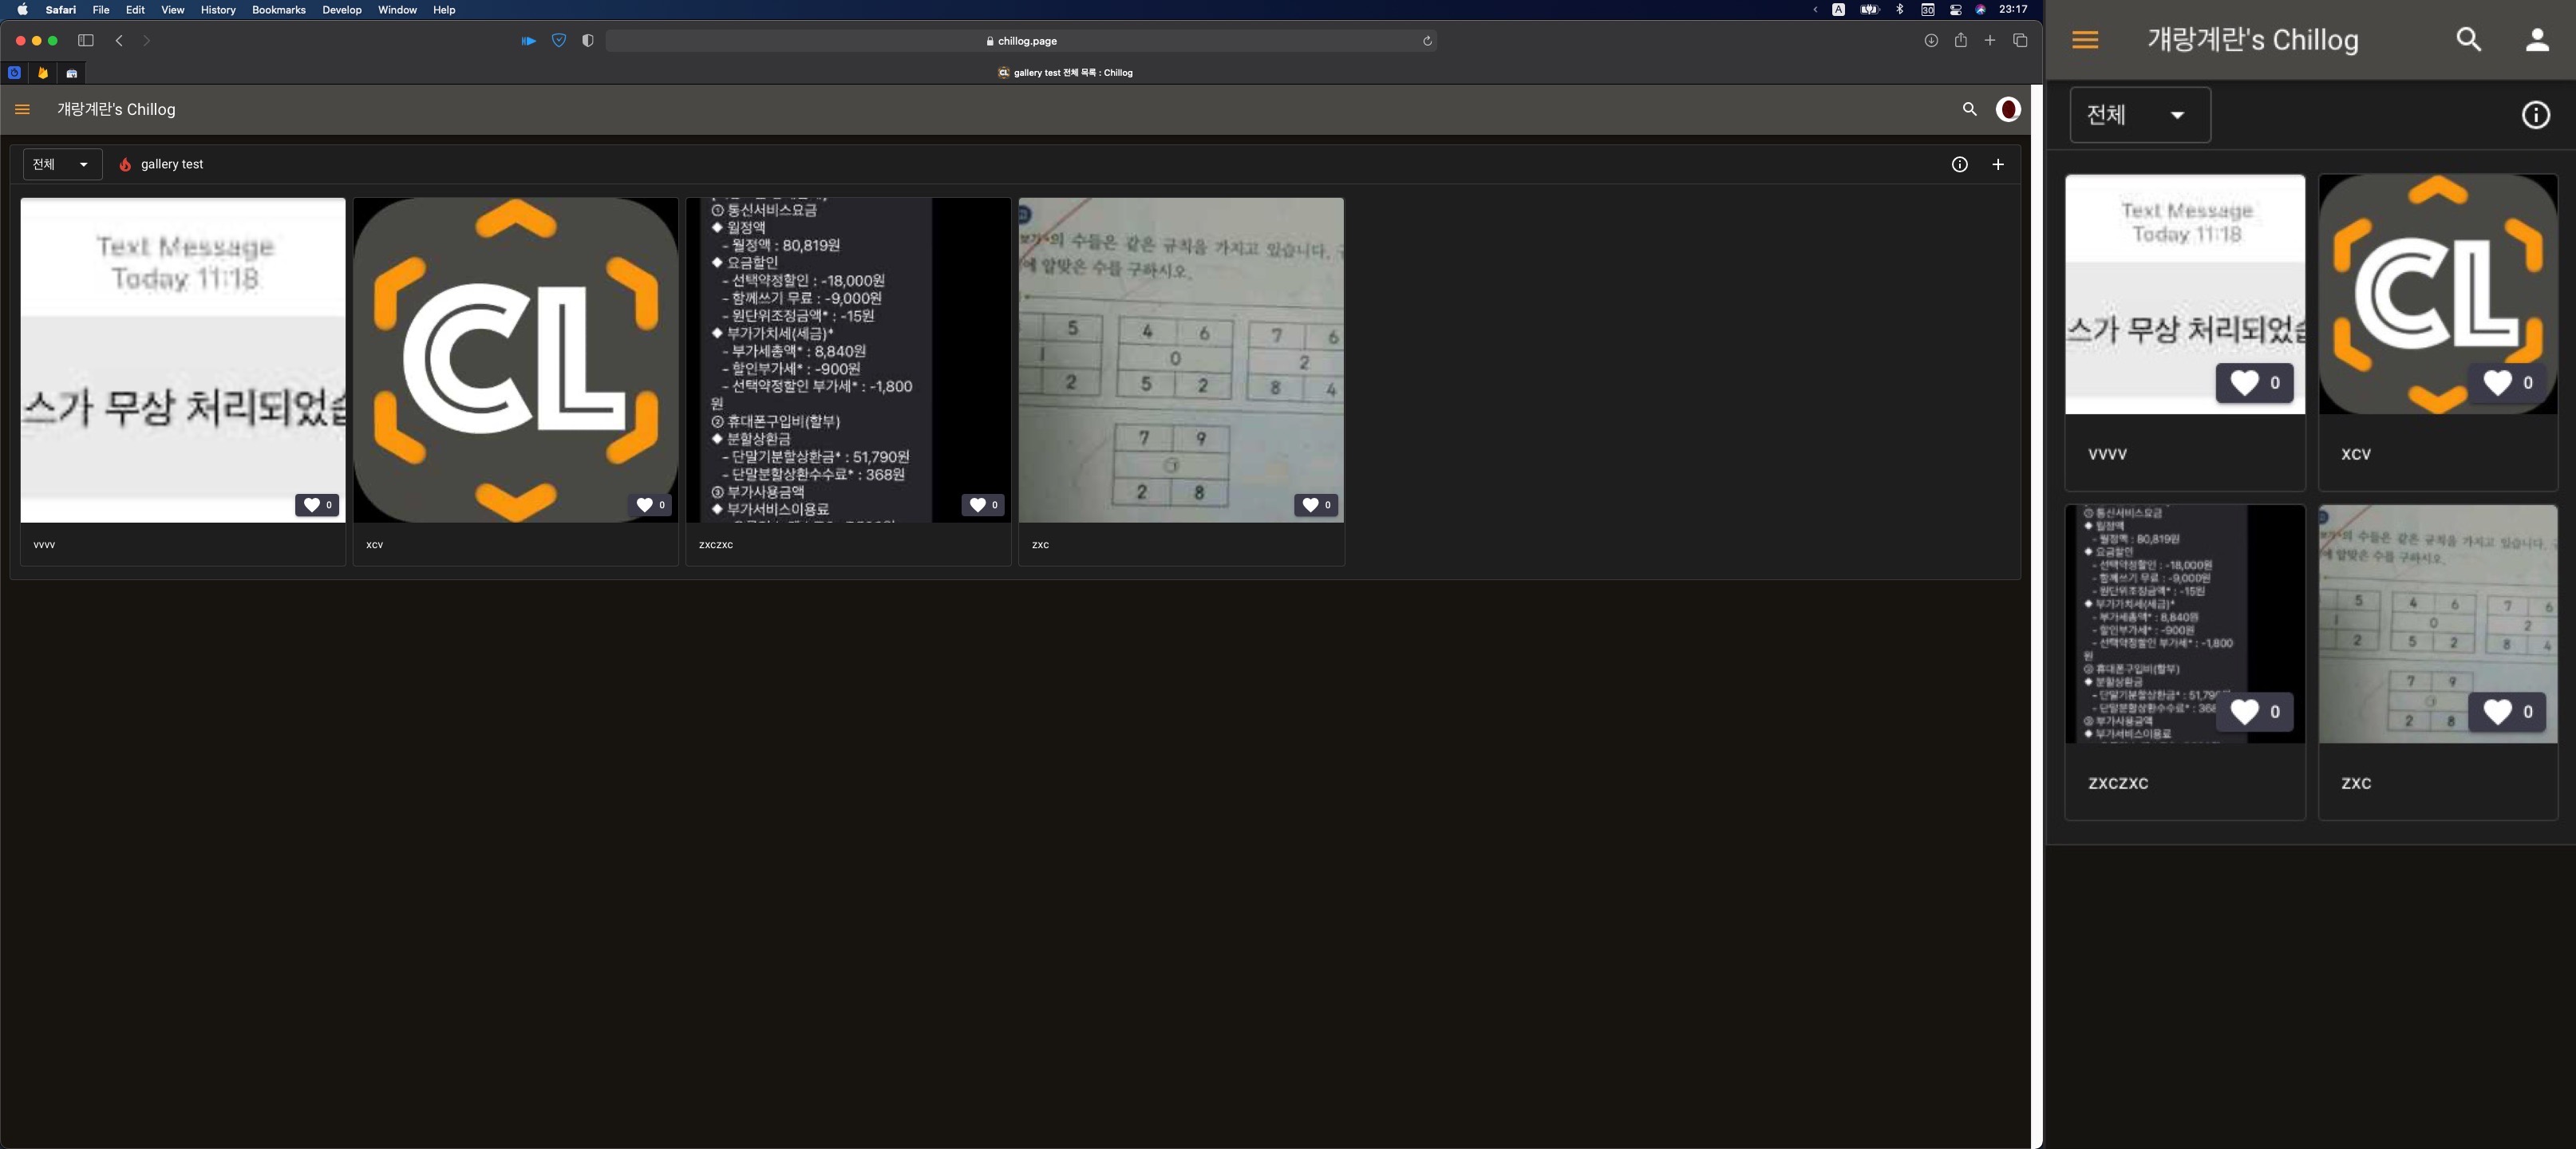The image size is (2576, 1149).
Task: Click the info icon beside gallery test
Action: (x=1959, y=165)
